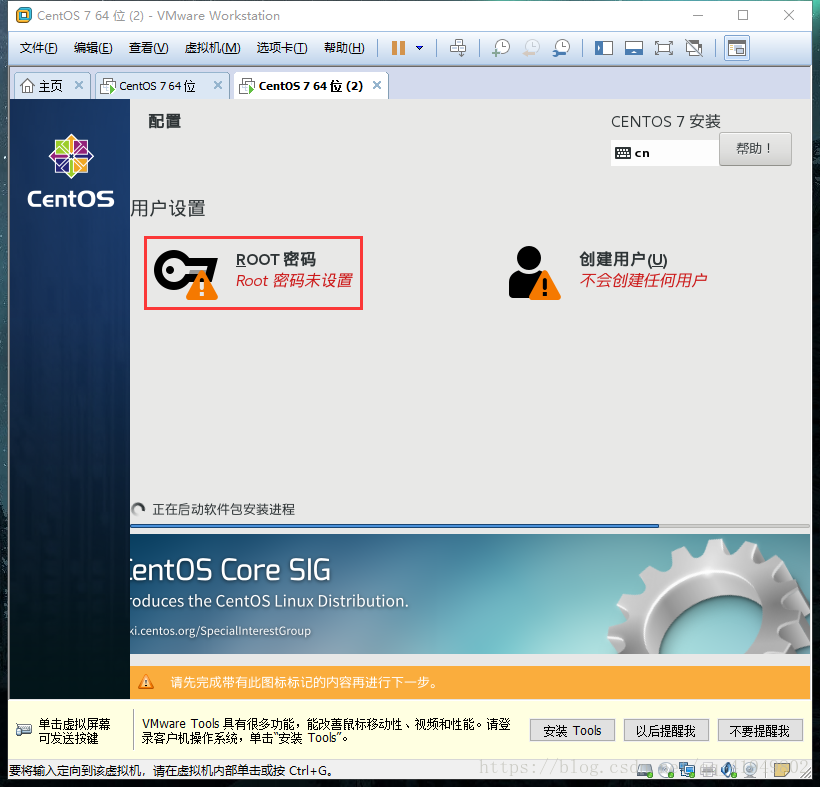Click the sound card status icon
The image size is (820, 787).
pos(729,770)
